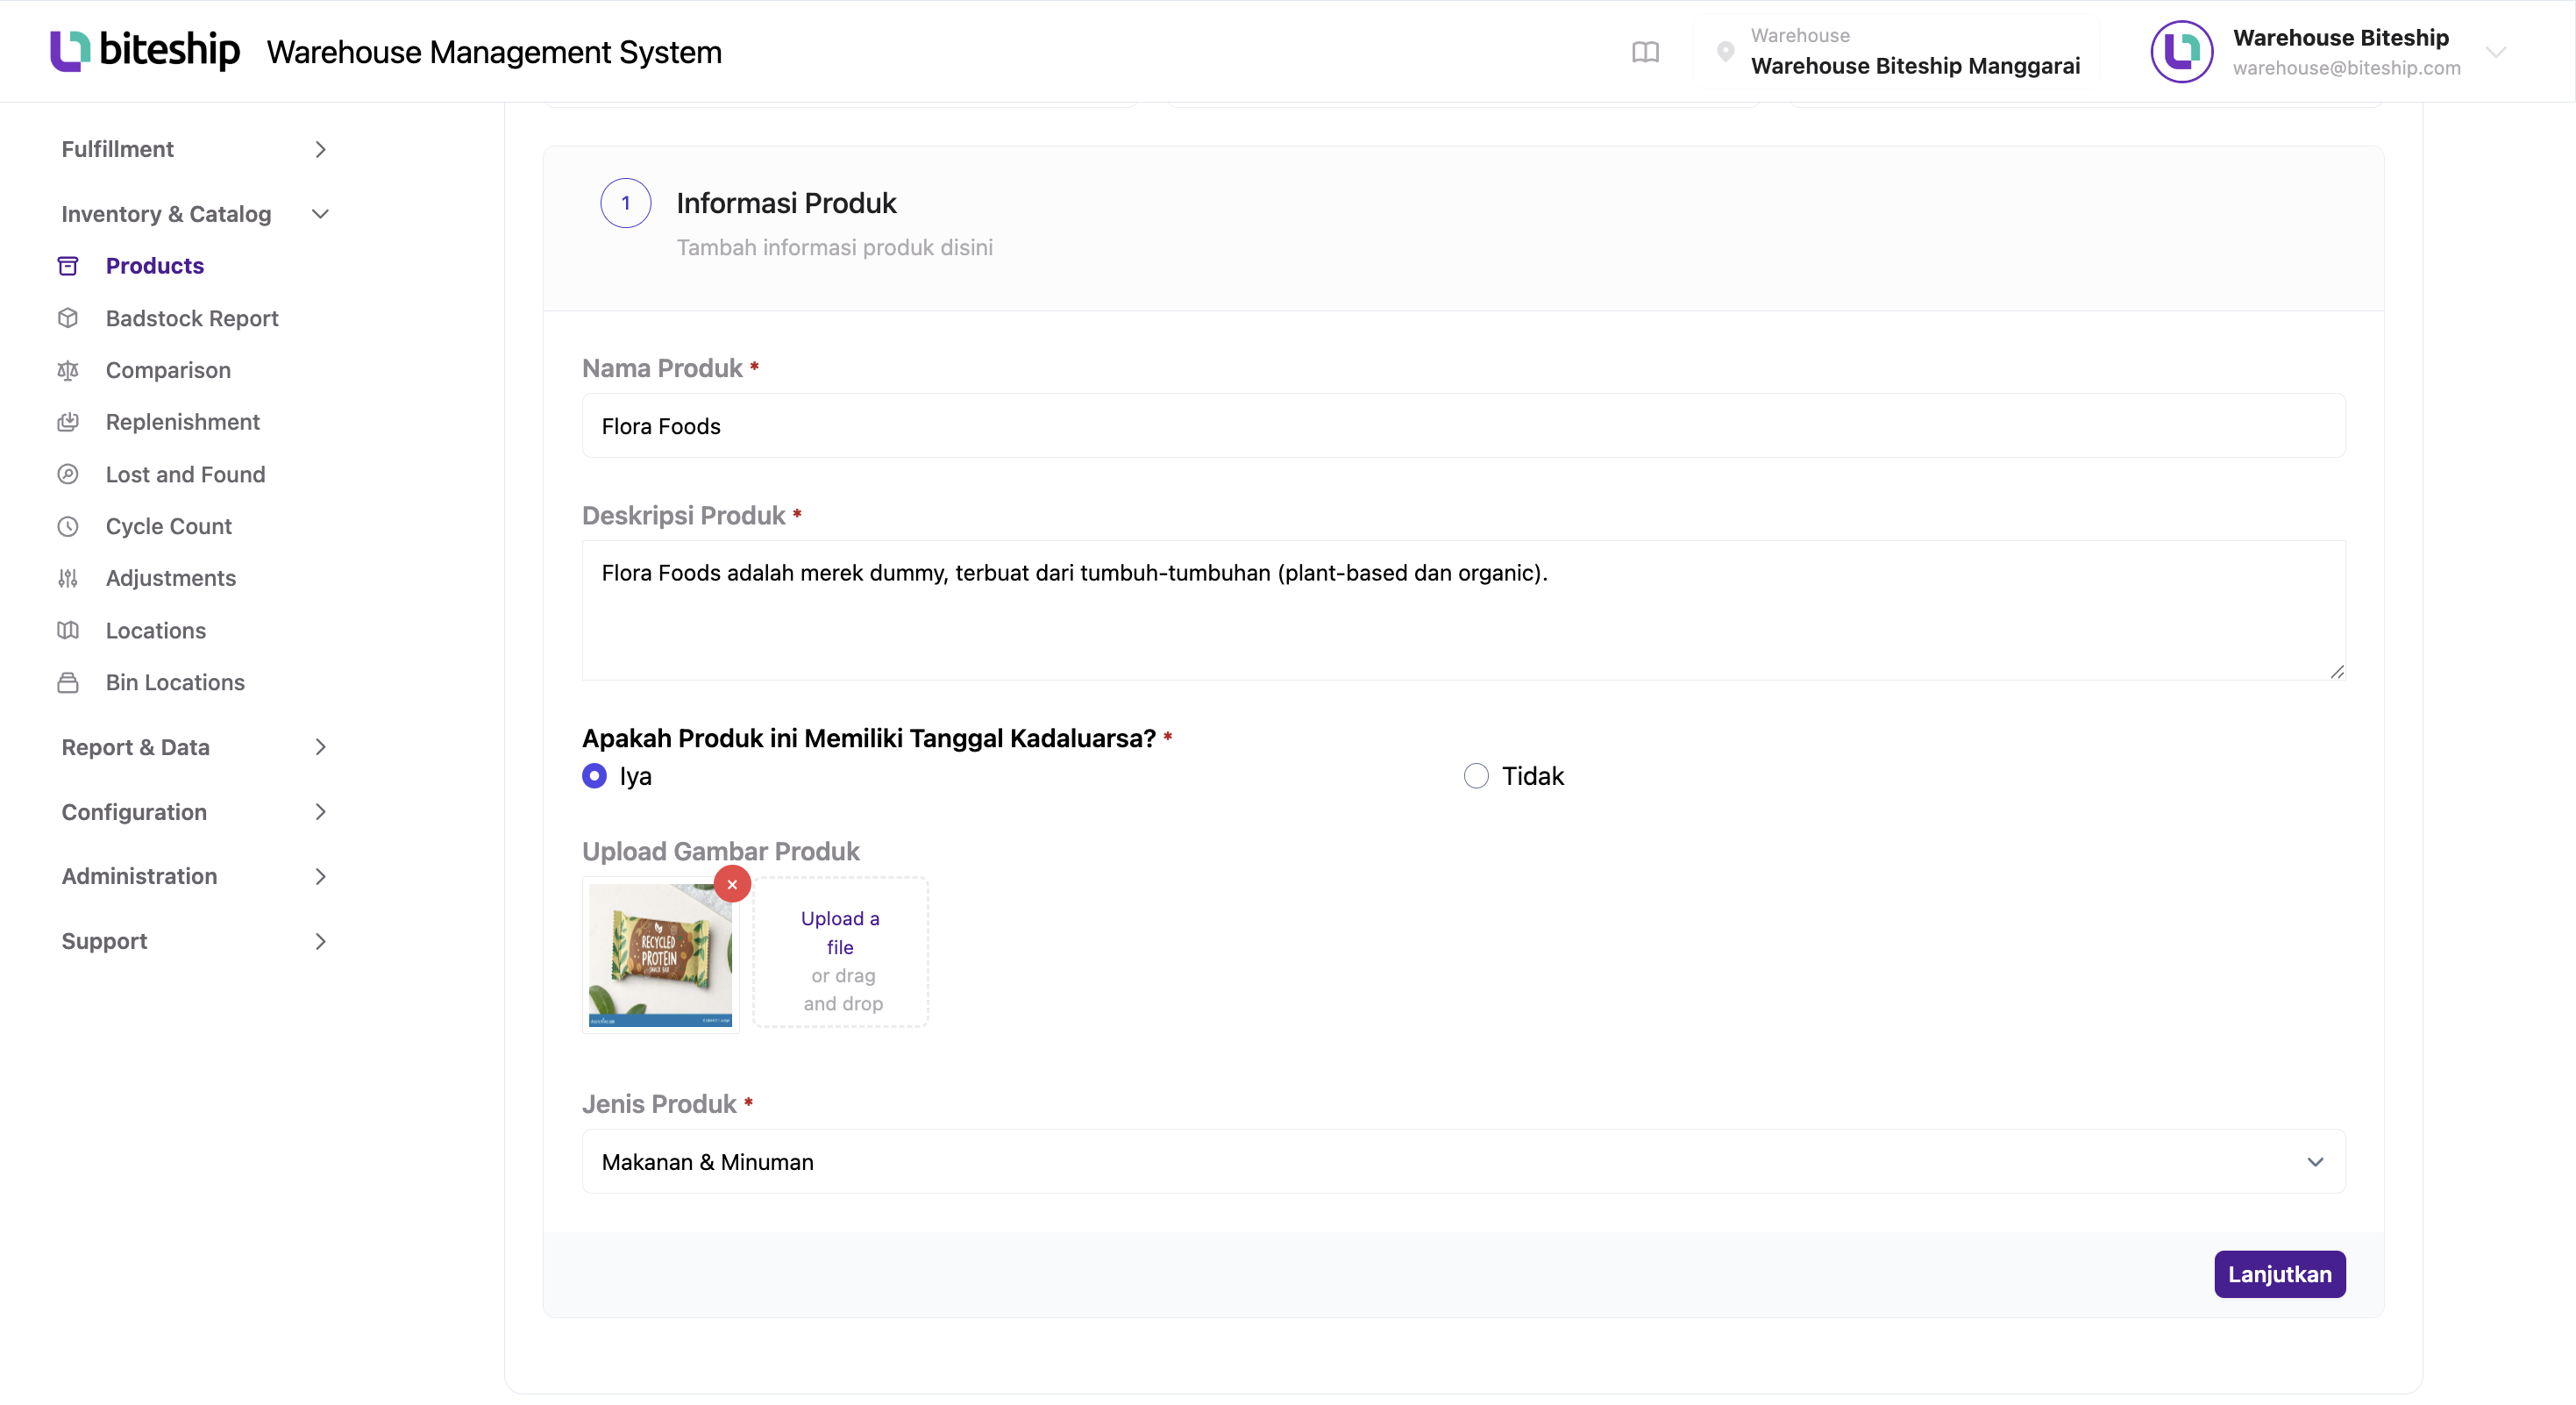This screenshot has height=1405, width=2576.
Task: Open the user account dropdown chevron
Action: pos(2496,52)
